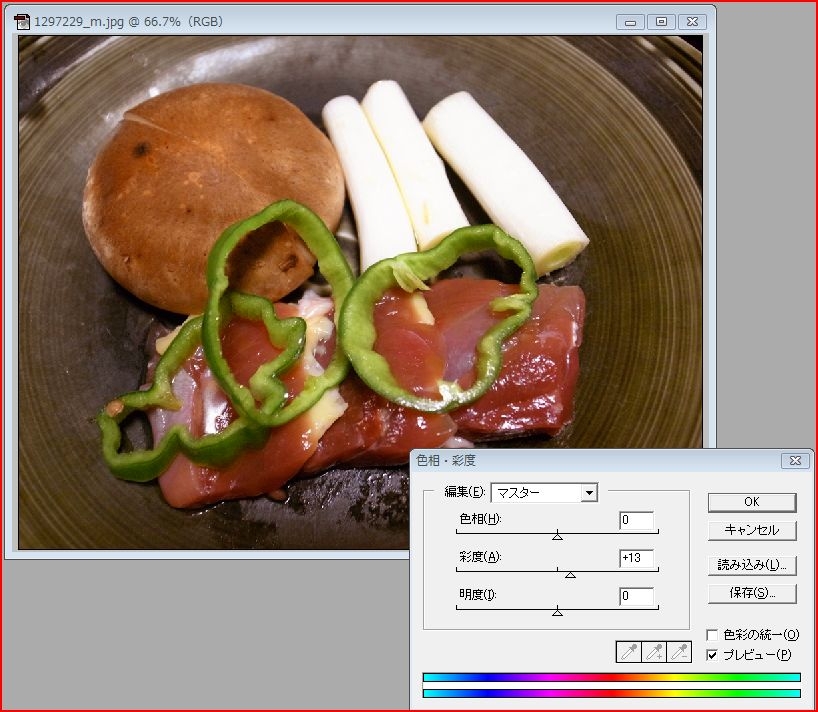818x712 pixels.
Task: Click the 明度 value input field
Action: click(636, 596)
